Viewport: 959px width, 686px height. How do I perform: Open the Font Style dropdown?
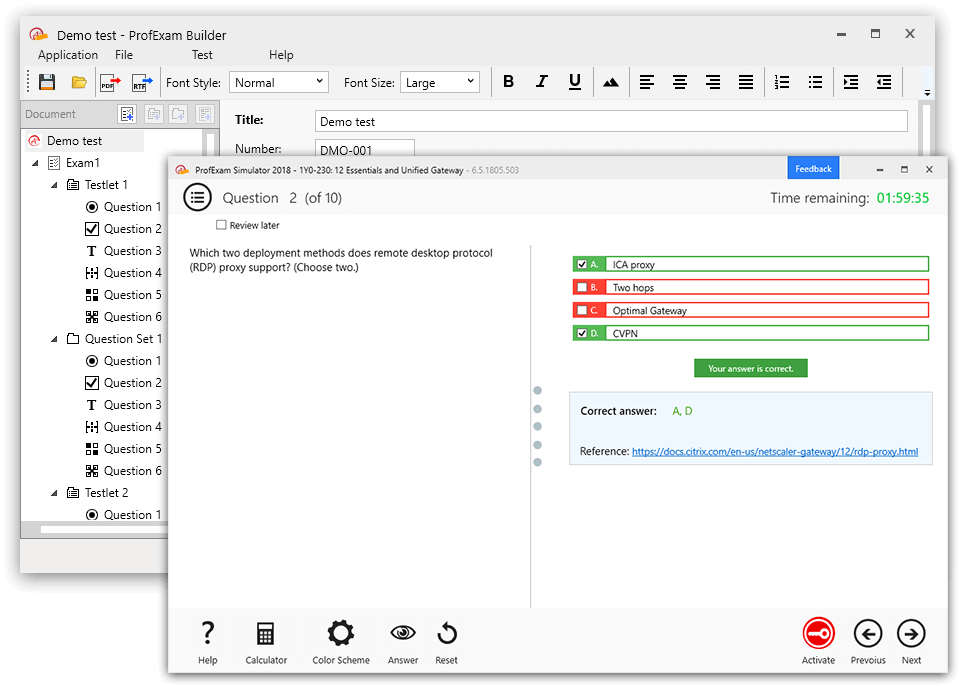click(x=279, y=82)
